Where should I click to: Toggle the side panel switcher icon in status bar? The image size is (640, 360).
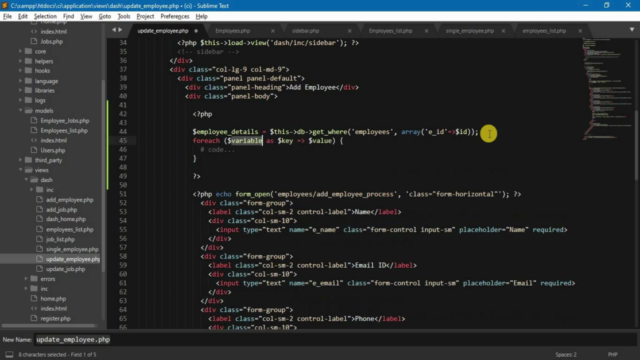(x=9, y=354)
